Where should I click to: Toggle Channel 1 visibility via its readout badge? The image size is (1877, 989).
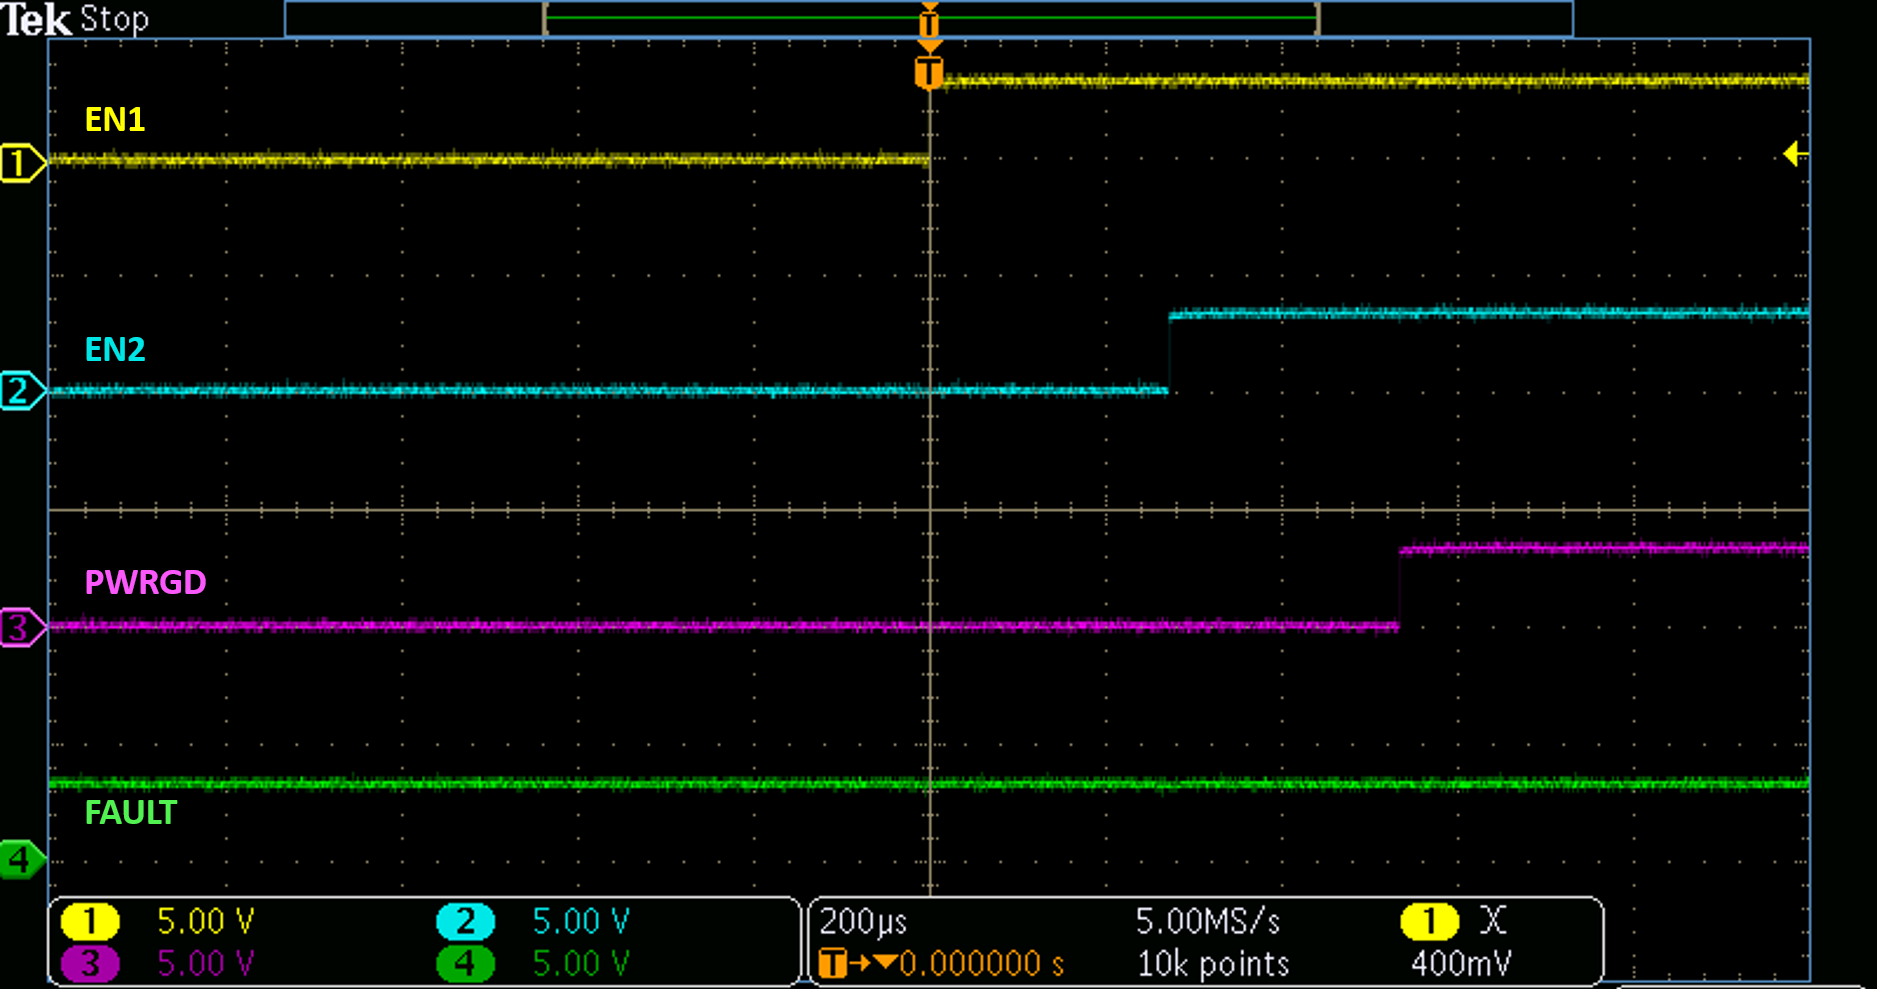(x=91, y=921)
